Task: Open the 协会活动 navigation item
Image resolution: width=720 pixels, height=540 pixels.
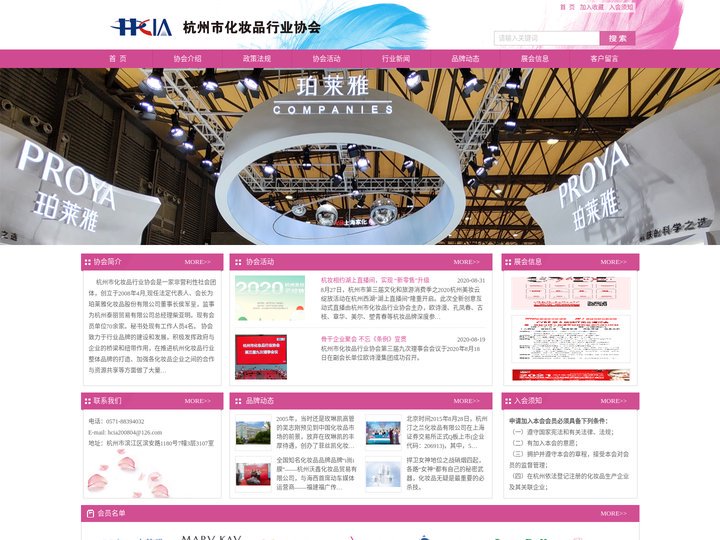Action: click(x=326, y=59)
